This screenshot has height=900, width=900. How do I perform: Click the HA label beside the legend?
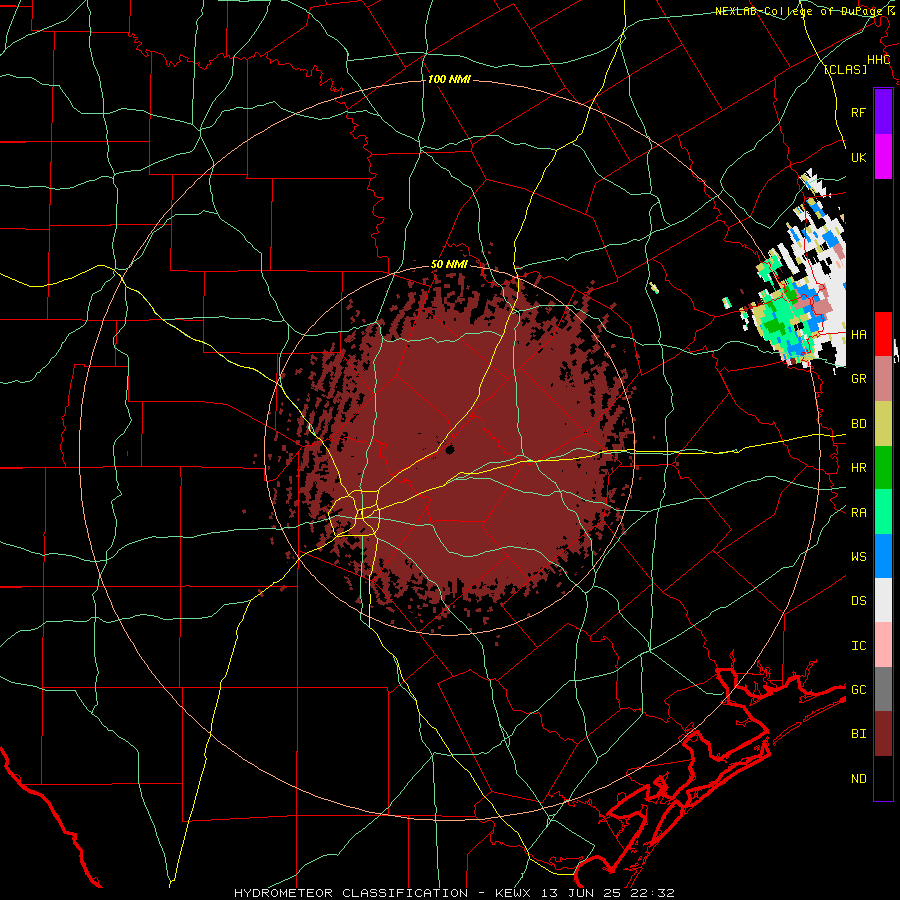pos(858,334)
